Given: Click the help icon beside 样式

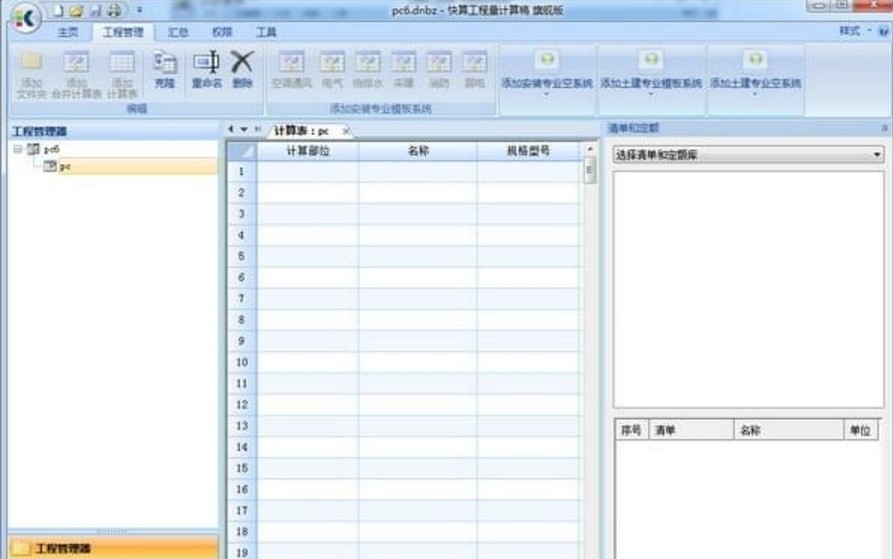Looking at the screenshot, I should (884, 31).
